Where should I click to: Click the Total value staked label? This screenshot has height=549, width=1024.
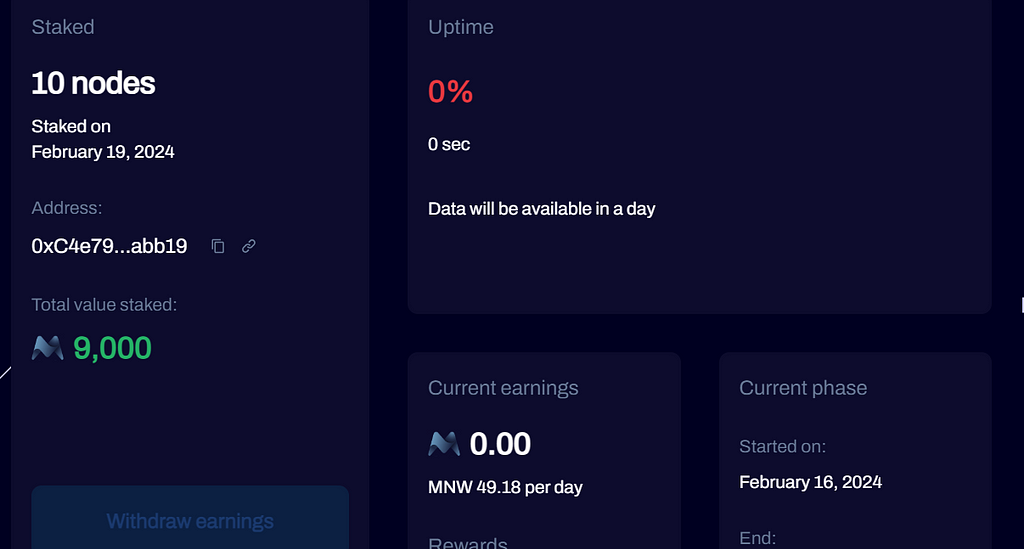[x=104, y=305]
